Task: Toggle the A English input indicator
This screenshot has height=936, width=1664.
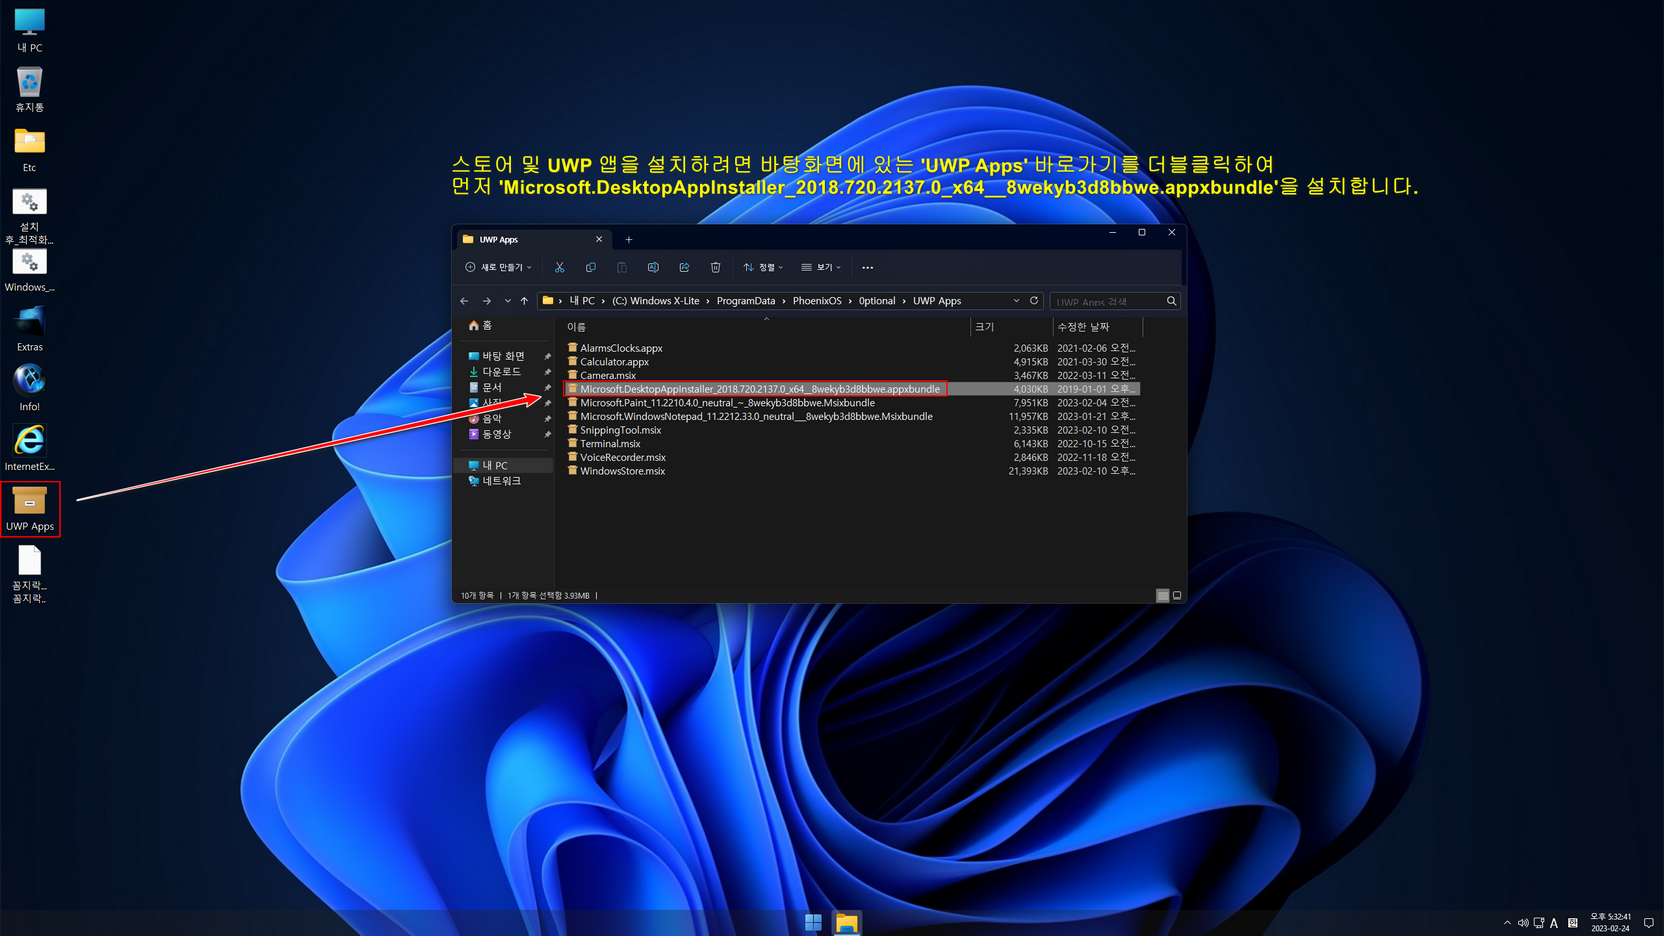Action: [1554, 923]
